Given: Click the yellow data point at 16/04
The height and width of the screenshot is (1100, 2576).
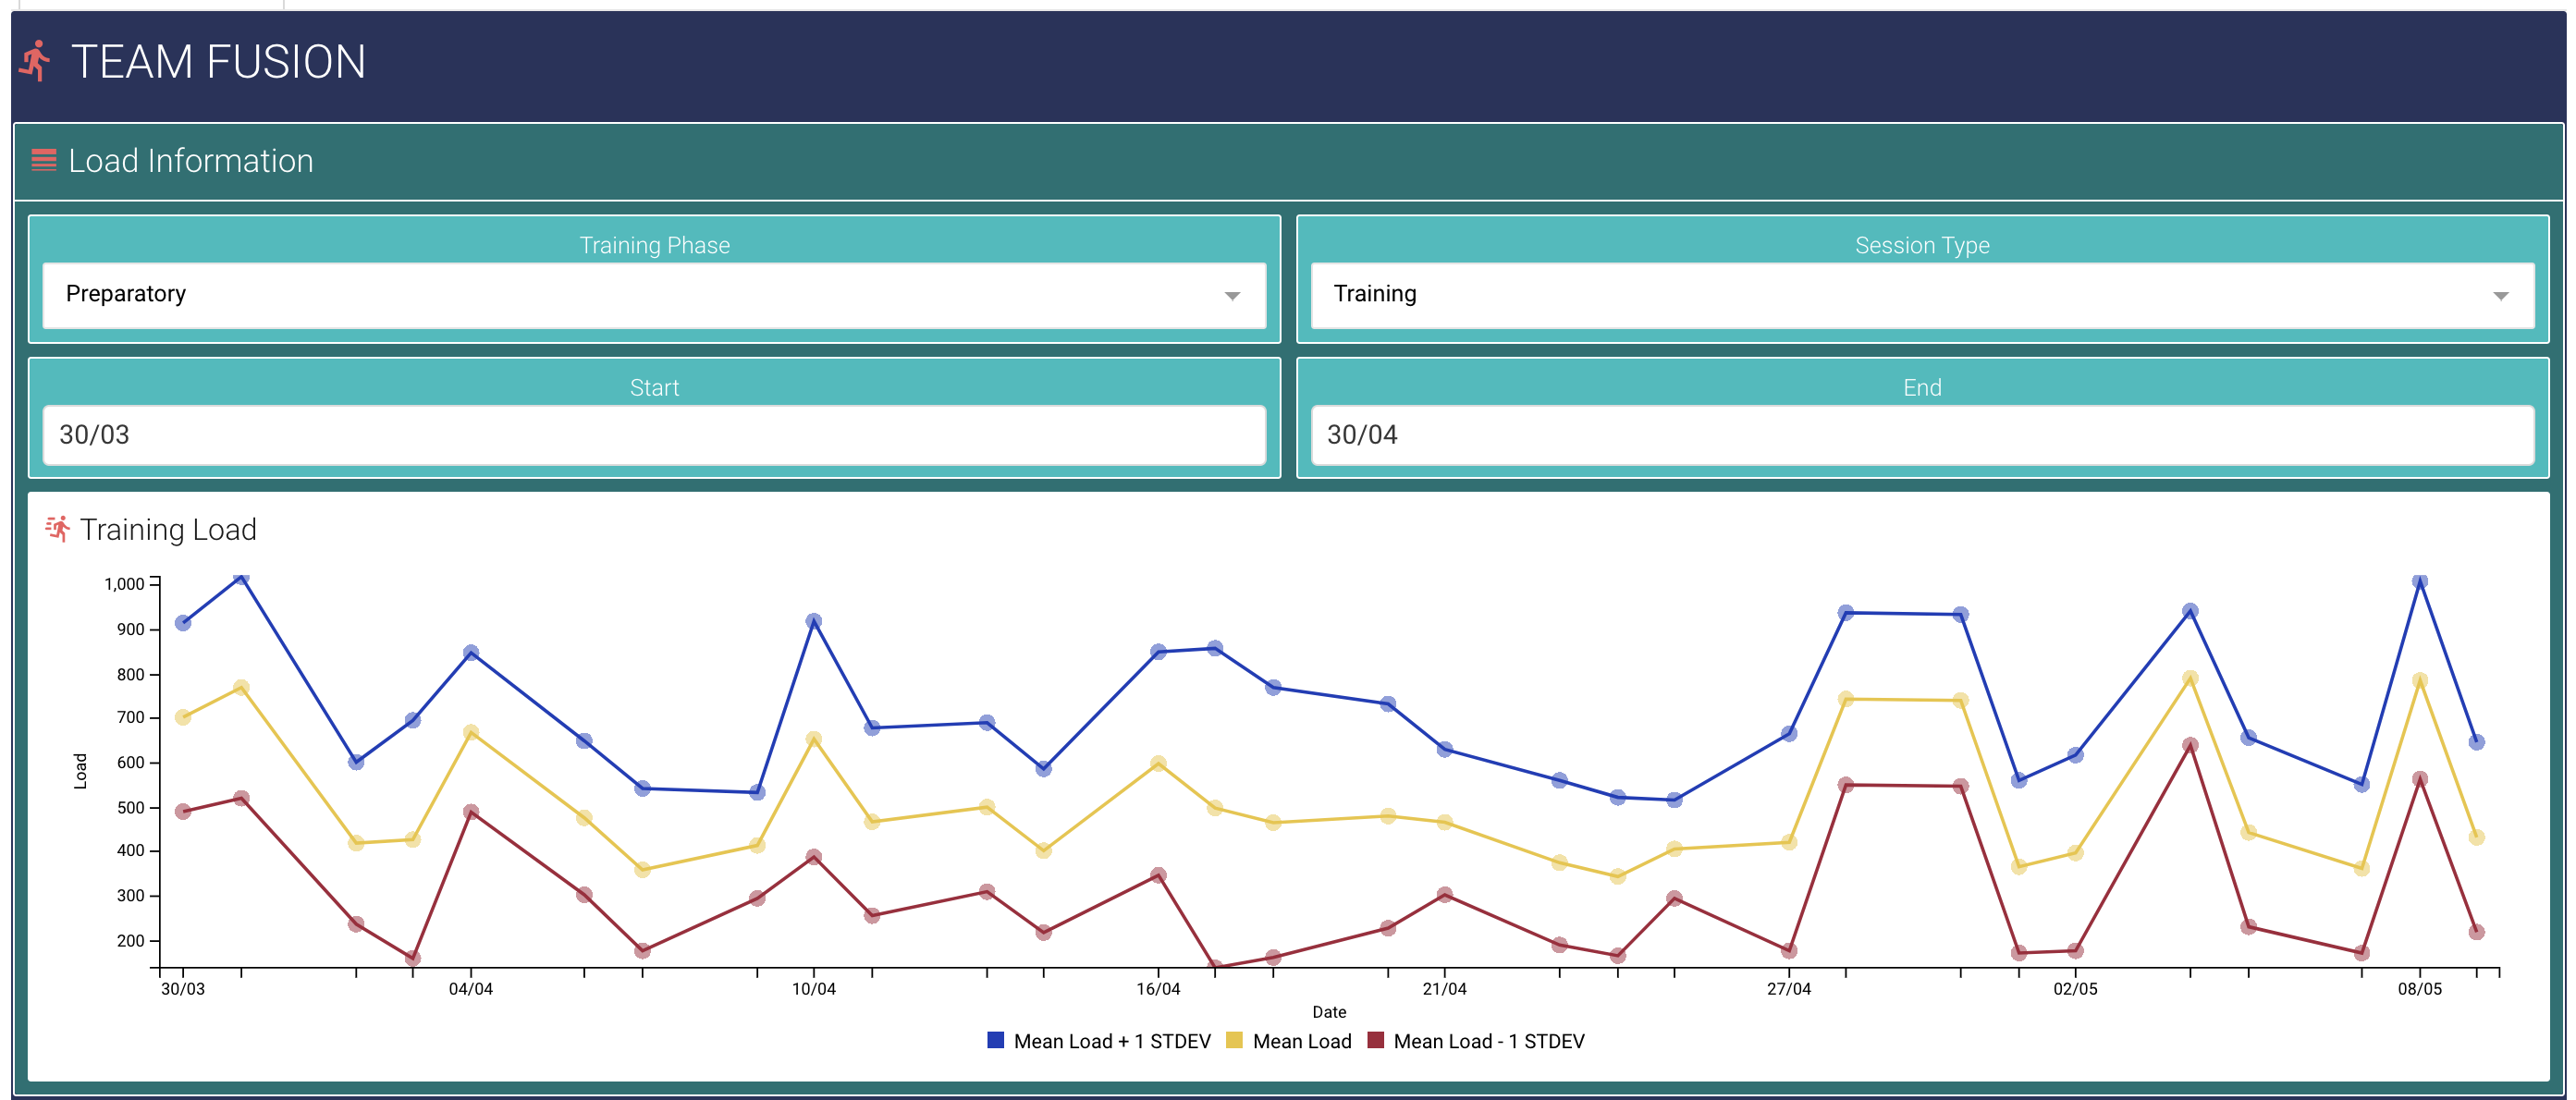Looking at the screenshot, I should click(x=1158, y=763).
